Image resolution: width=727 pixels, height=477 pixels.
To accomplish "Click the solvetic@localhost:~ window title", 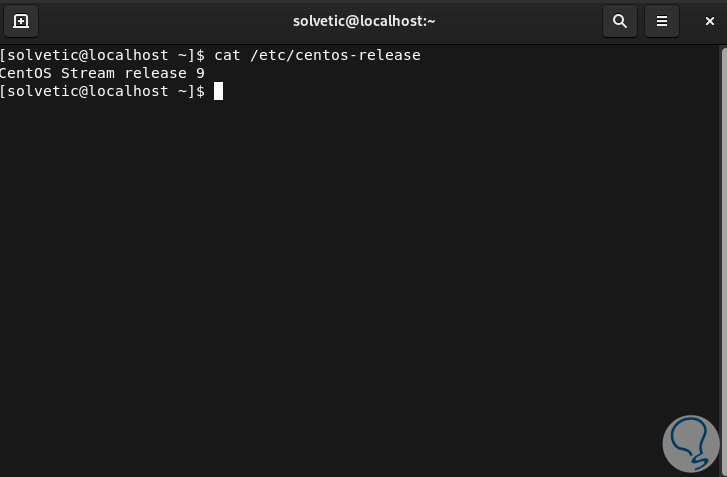I will (364, 20).
